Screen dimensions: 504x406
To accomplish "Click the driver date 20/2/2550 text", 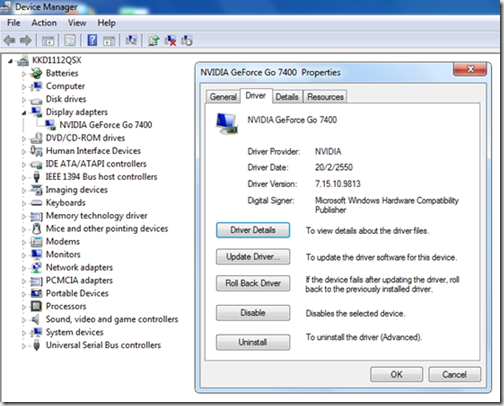I will (x=334, y=167).
